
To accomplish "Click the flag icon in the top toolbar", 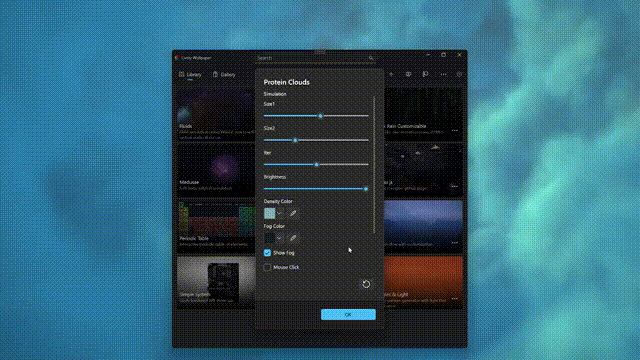I will (x=425, y=74).
